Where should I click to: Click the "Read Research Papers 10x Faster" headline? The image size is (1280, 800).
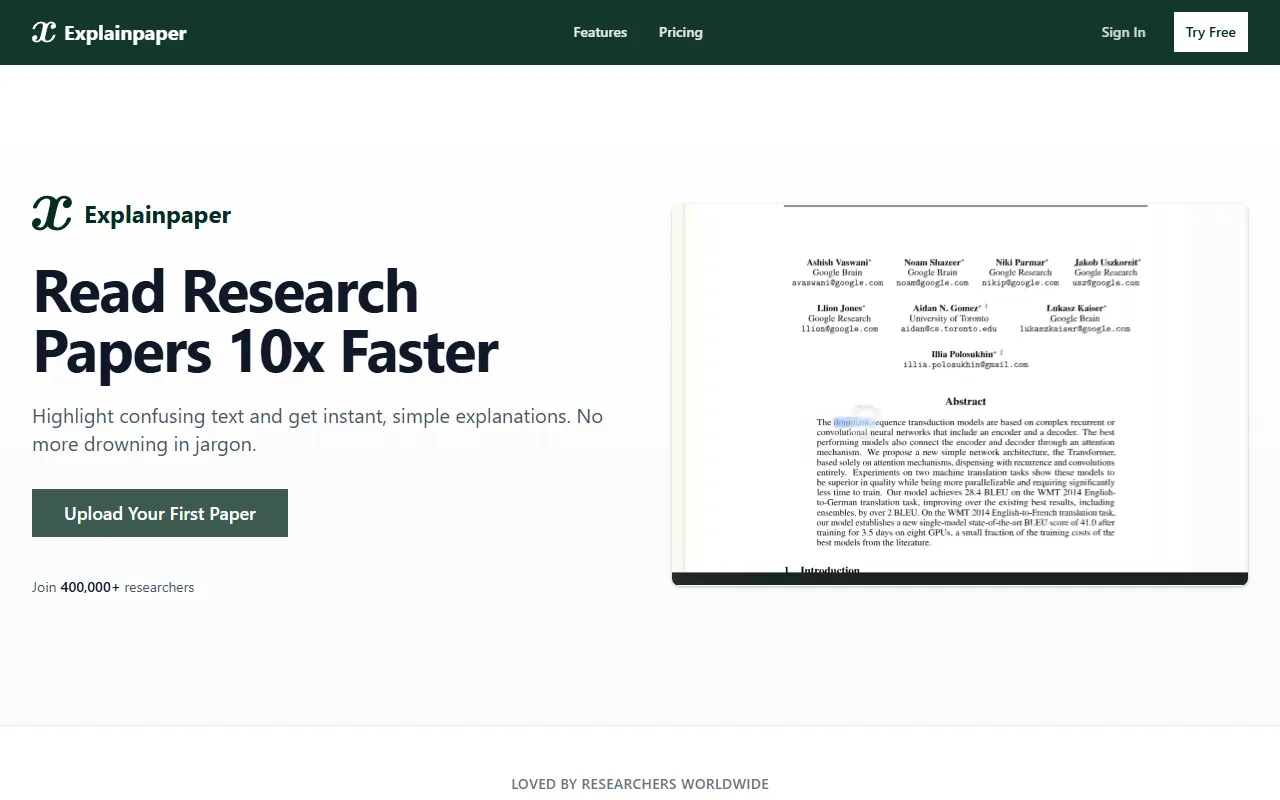[x=266, y=321]
